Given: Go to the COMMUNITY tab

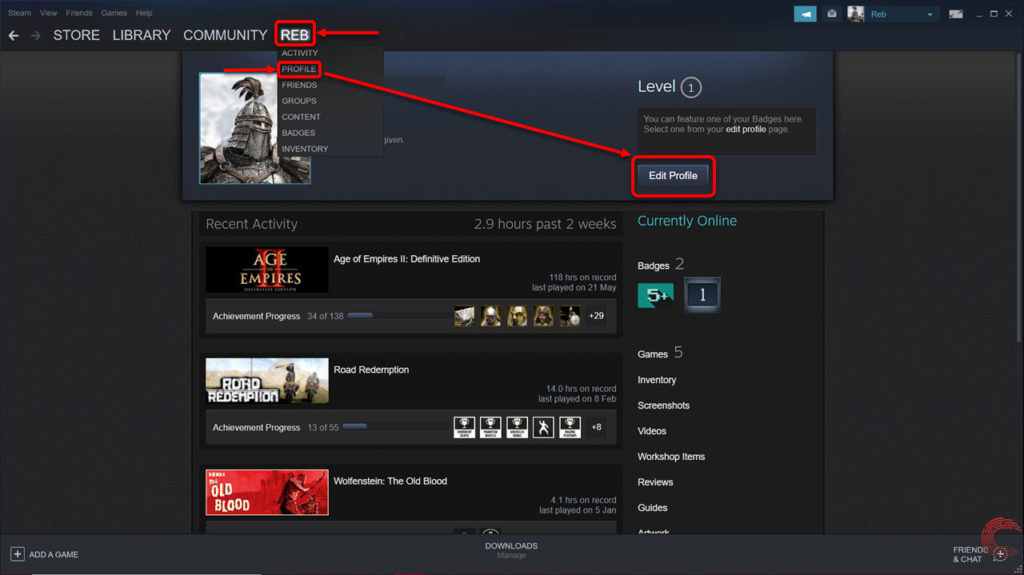Looking at the screenshot, I should pos(225,35).
